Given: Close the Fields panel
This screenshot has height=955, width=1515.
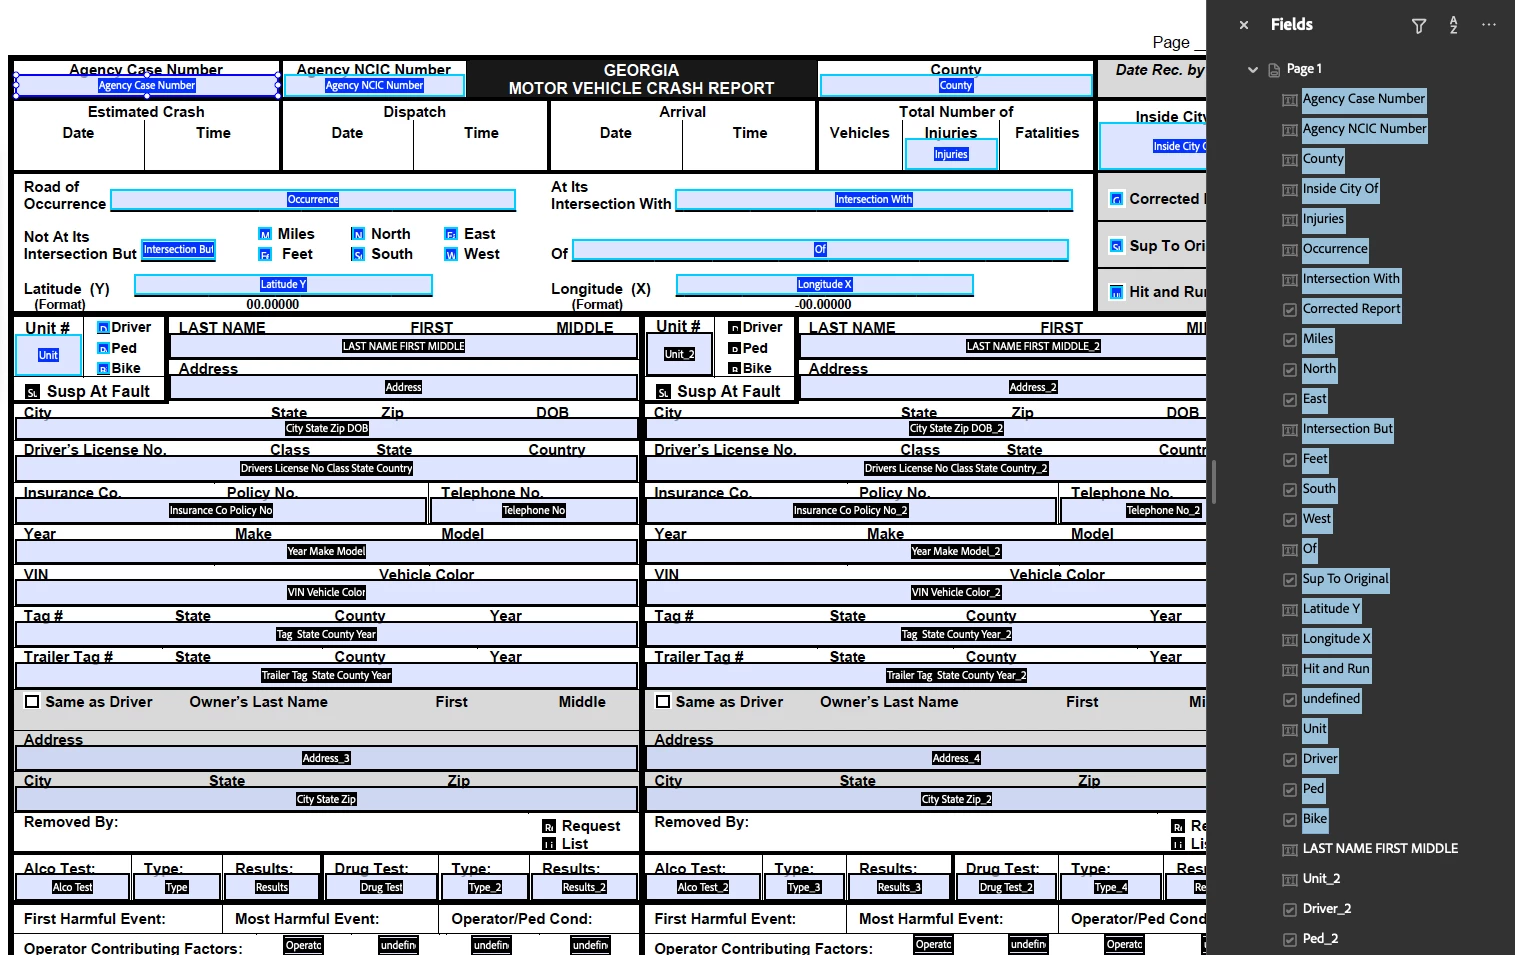Looking at the screenshot, I should (1244, 25).
